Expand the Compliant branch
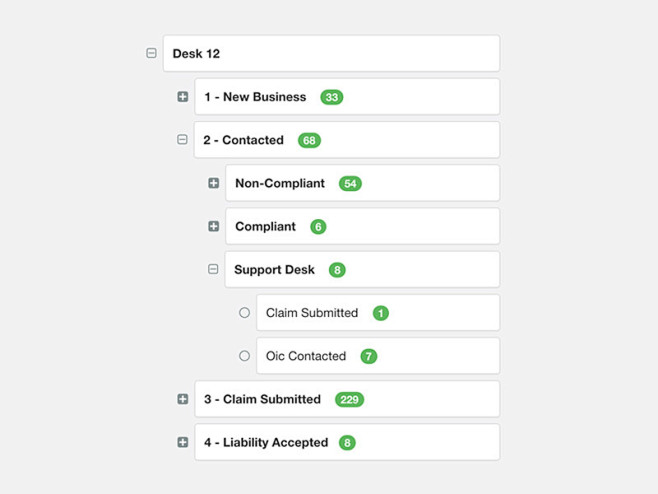This screenshot has height=494, width=658. [x=213, y=226]
